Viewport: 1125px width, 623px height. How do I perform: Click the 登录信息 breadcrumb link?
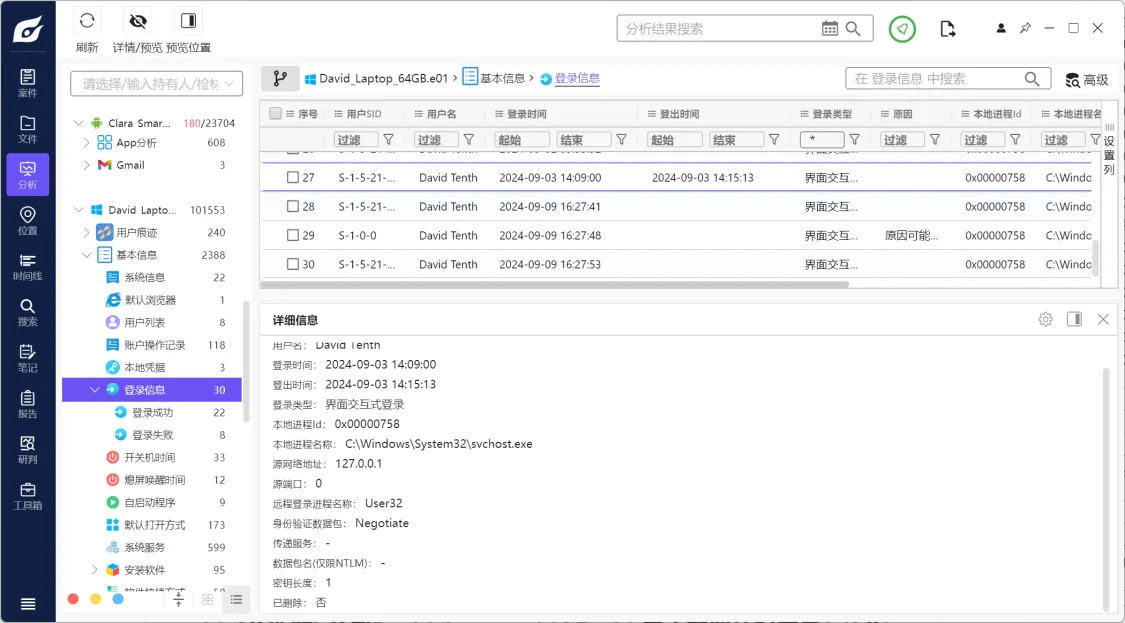coord(577,78)
